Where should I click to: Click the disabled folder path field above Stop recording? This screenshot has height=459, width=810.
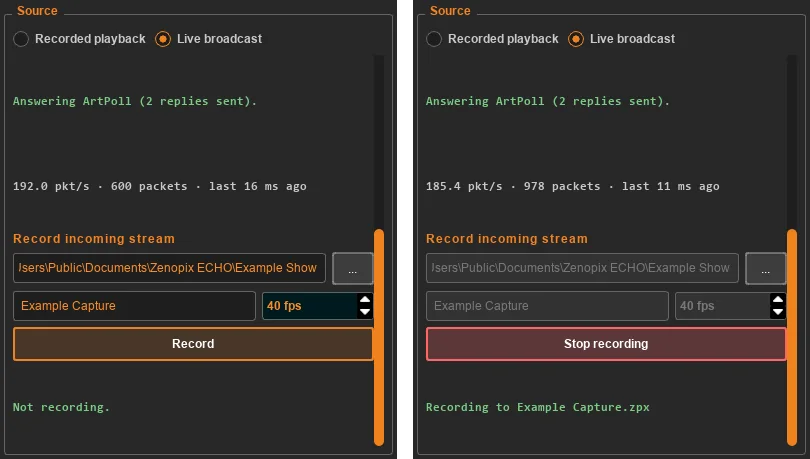pos(582,268)
